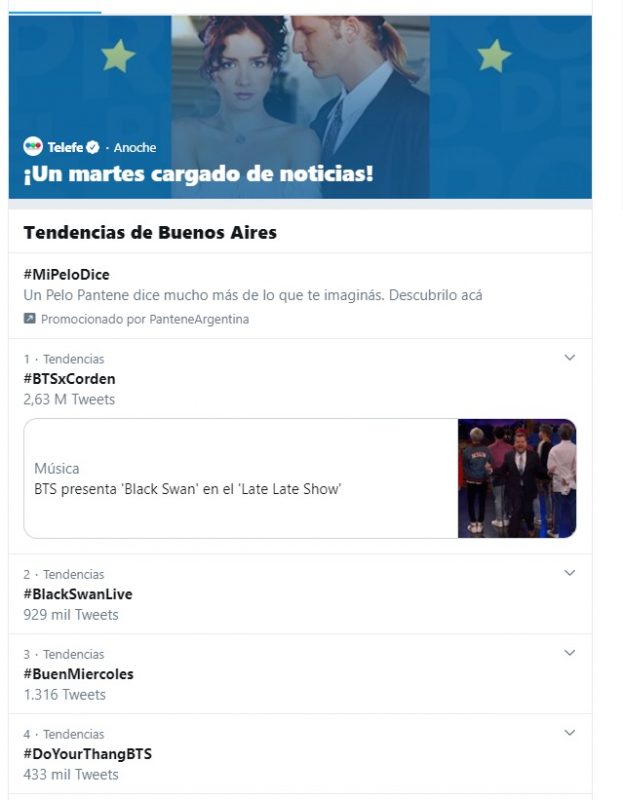Click the BTS Late Late Show thumbnail
Image resolution: width=623 pixels, height=800 pixels.
pos(517,478)
